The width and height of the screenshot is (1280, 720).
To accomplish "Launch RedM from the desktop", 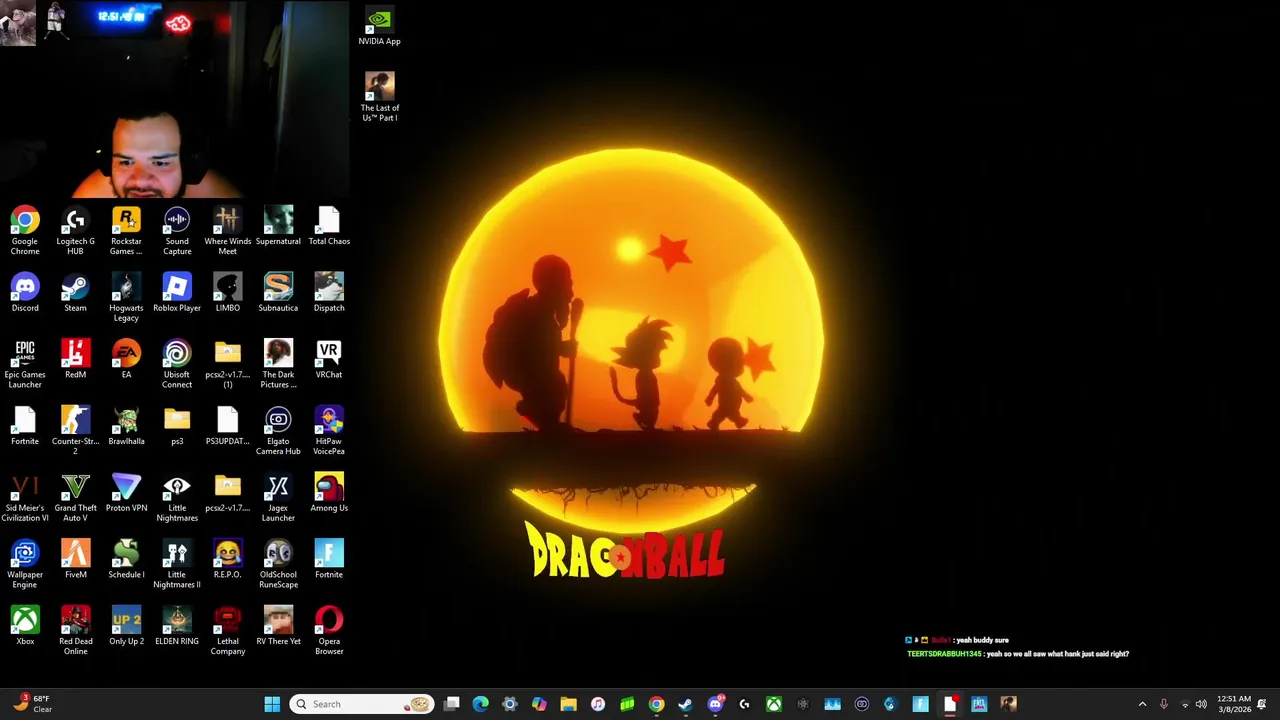I will (x=75, y=359).
